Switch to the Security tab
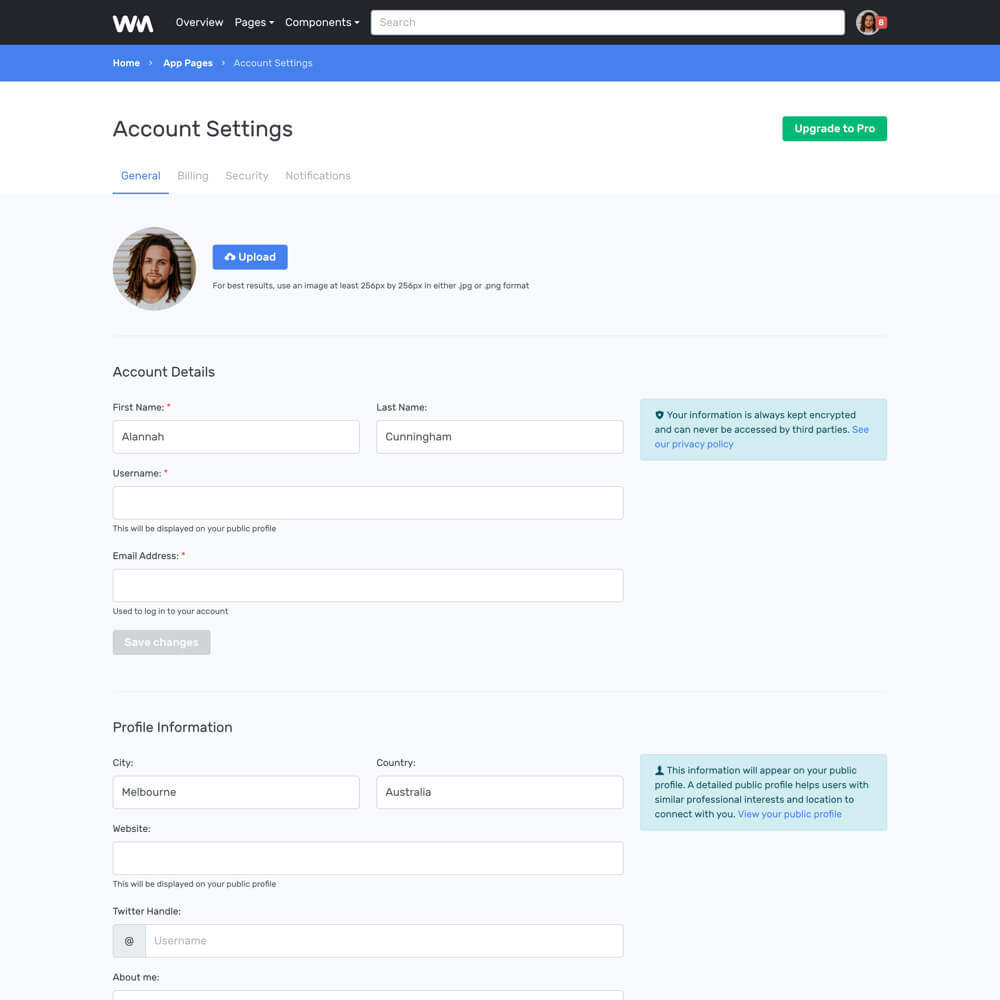The image size is (1000, 1000). tap(247, 176)
